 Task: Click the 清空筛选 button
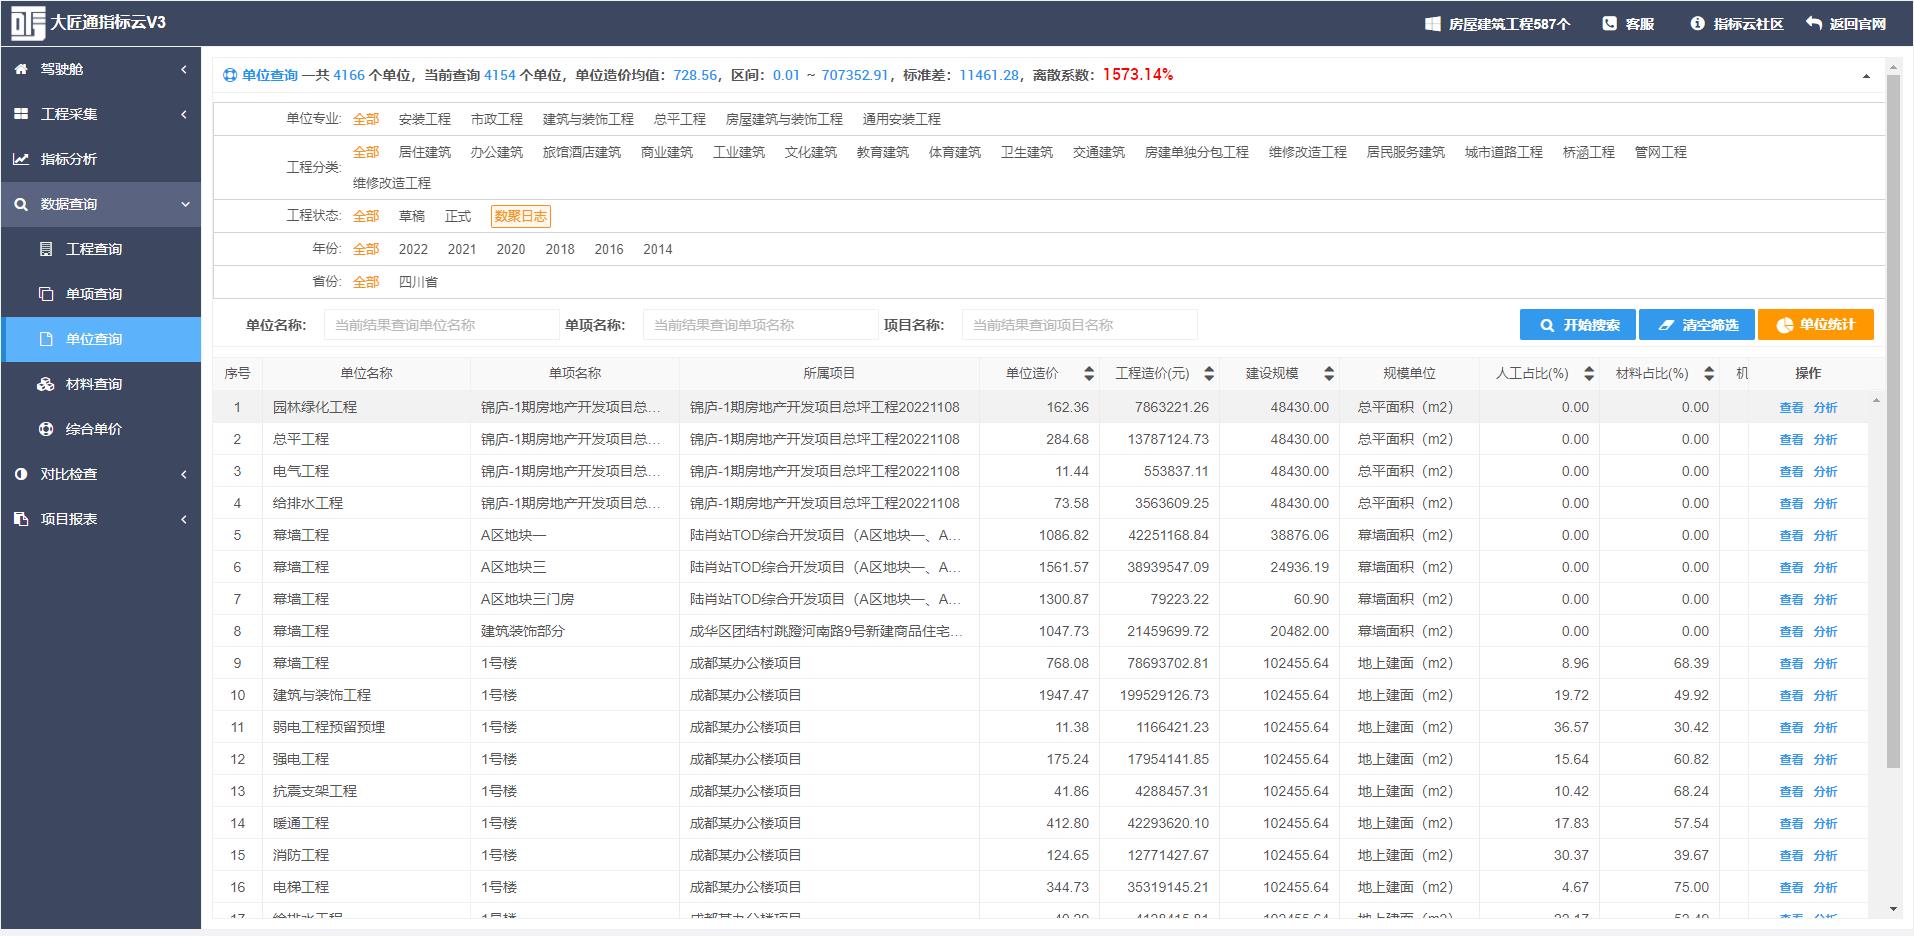click(1697, 325)
